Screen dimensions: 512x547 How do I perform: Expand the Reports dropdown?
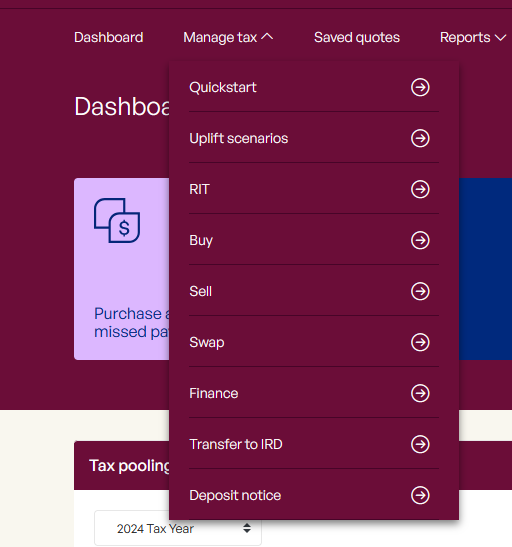(x=473, y=37)
